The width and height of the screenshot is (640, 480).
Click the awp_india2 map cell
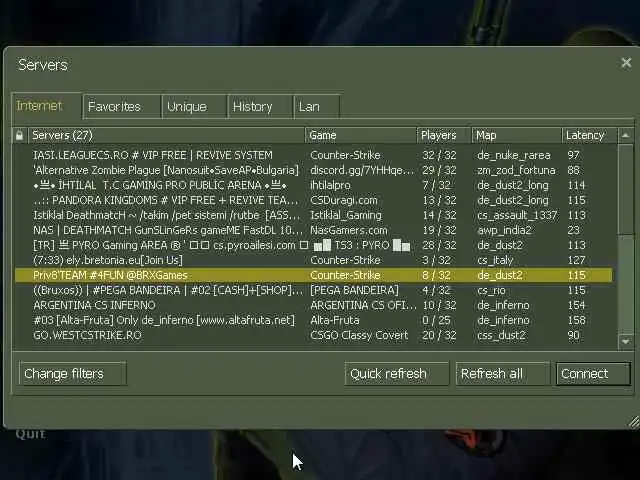(x=504, y=230)
